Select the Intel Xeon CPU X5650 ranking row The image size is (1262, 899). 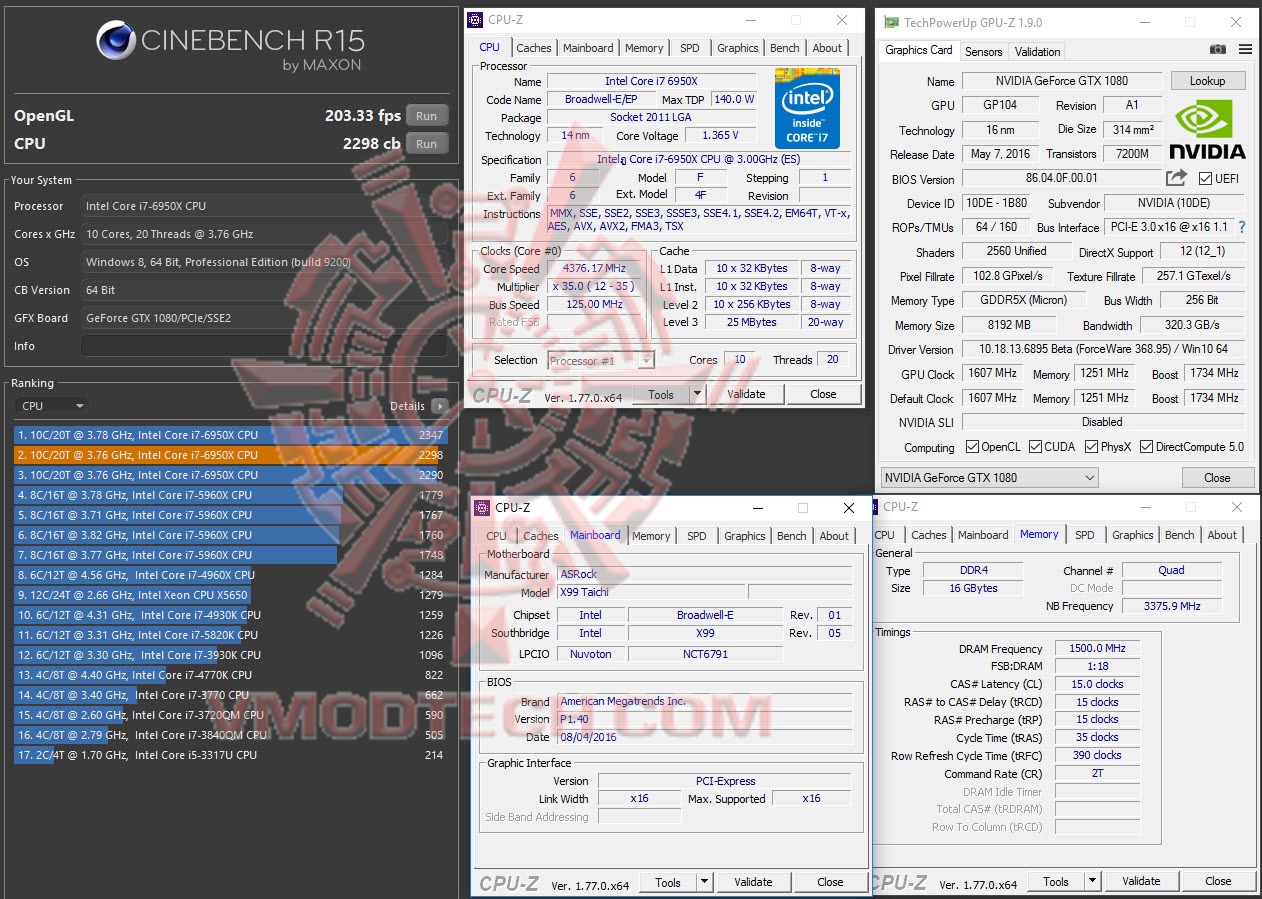[x=231, y=595]
